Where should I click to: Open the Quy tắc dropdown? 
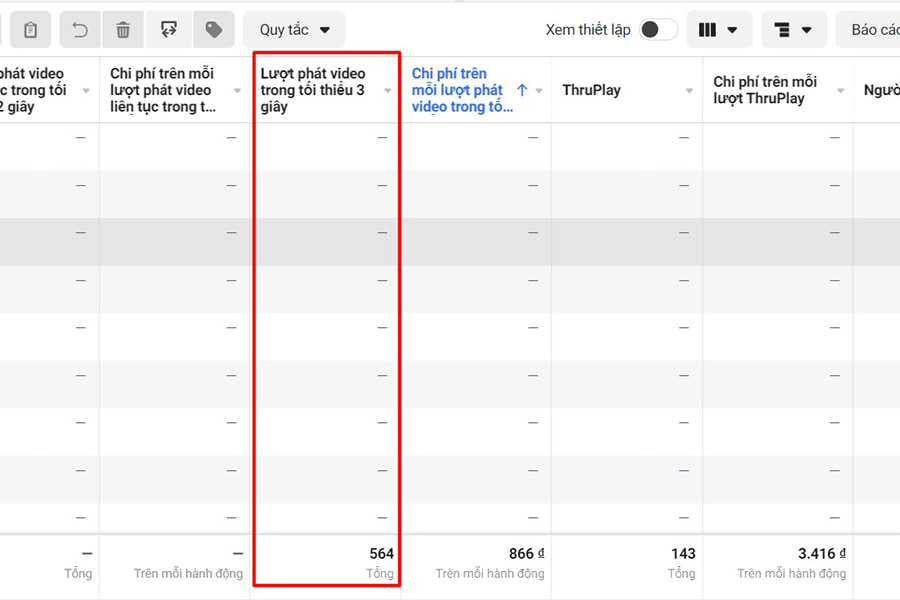click(x=294, y=30)
